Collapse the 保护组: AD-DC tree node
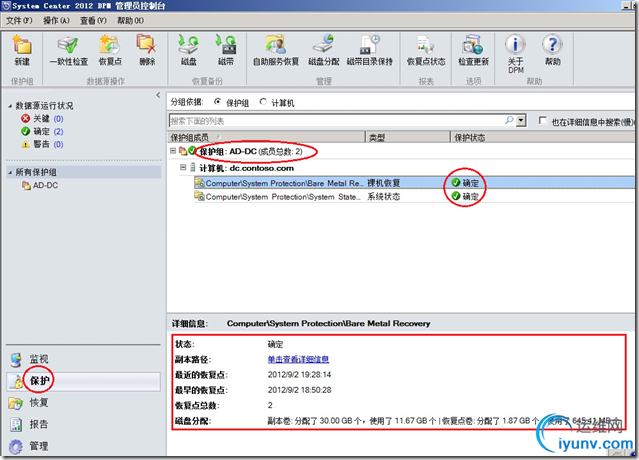The height and width of the screenshot is (460, 639). tap(173, 151)
